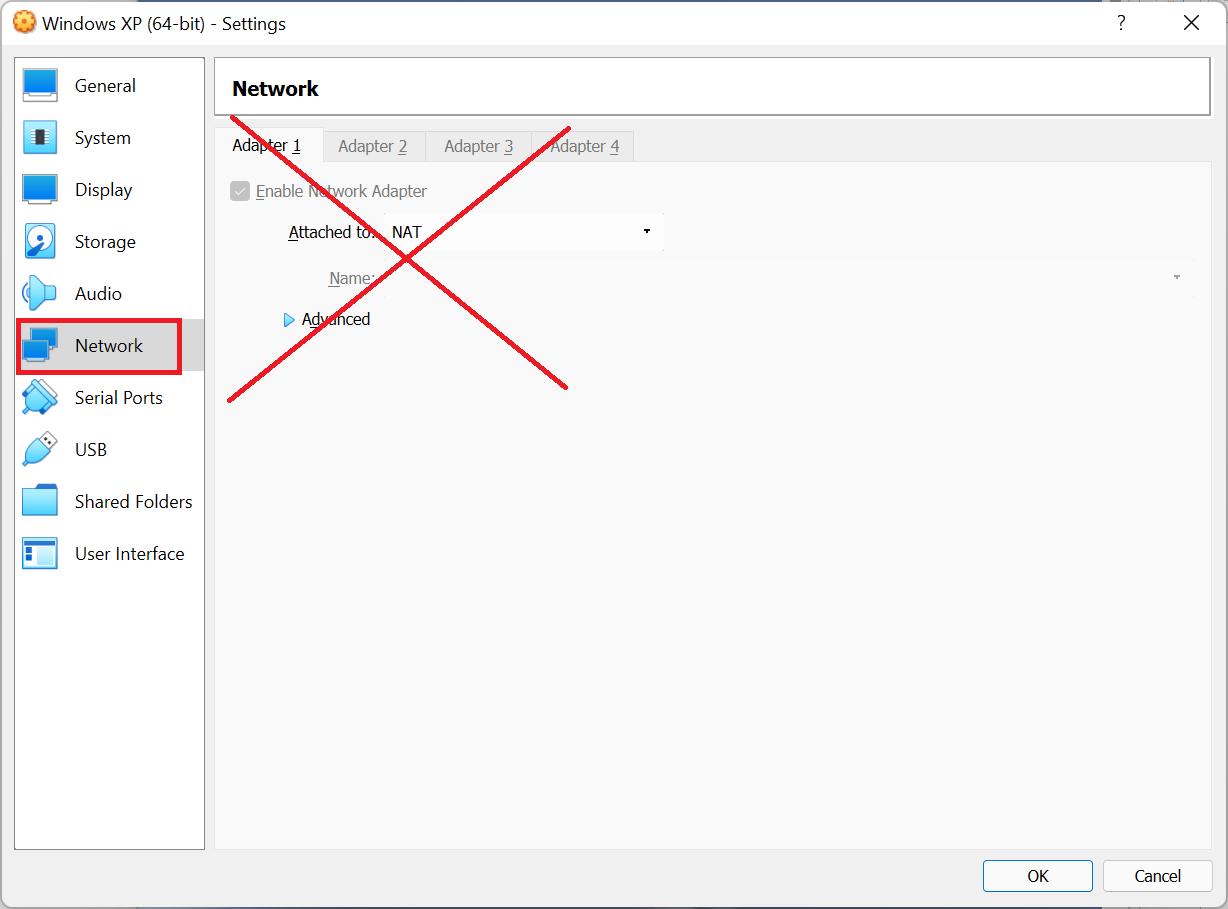
Task: Open the Serial Ports connector icon
Action: [40, 398]
